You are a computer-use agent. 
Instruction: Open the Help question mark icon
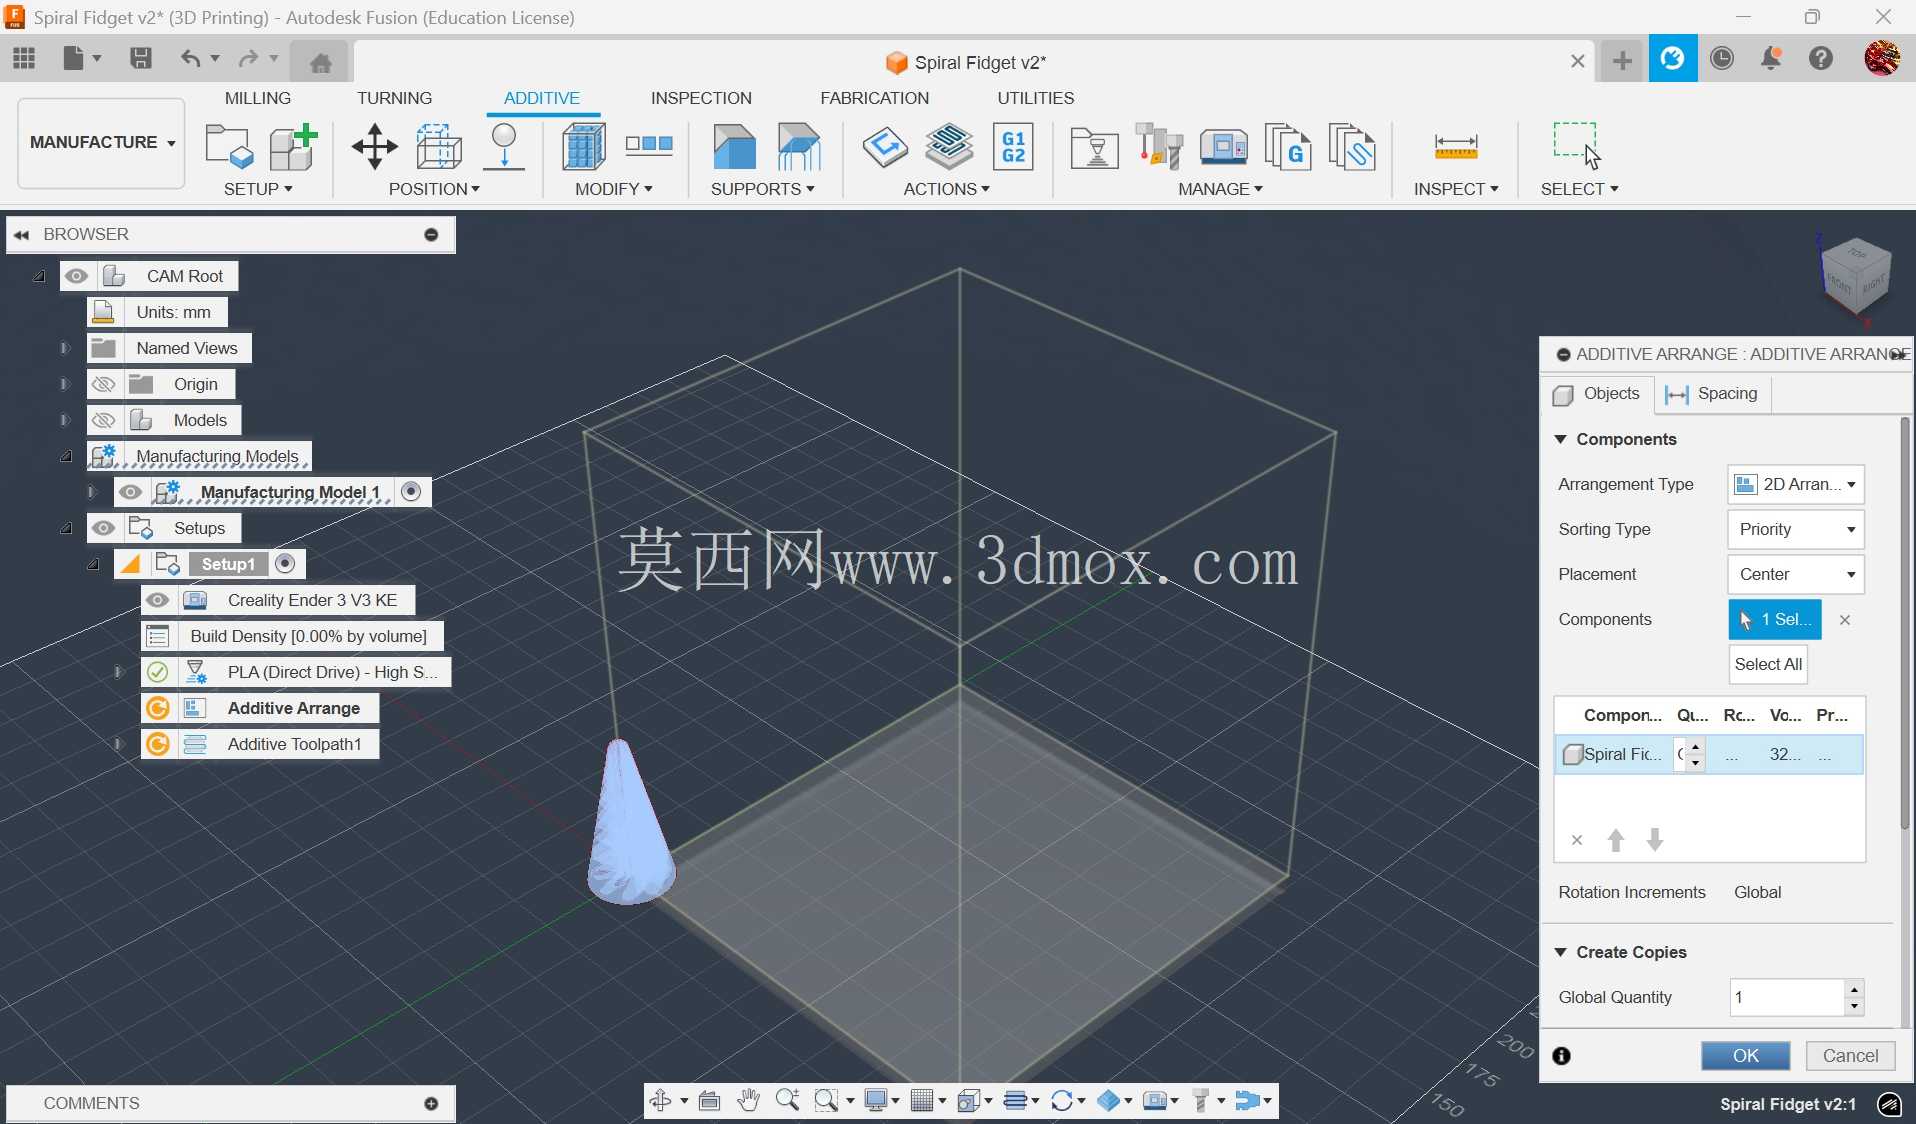point(1821,59)
